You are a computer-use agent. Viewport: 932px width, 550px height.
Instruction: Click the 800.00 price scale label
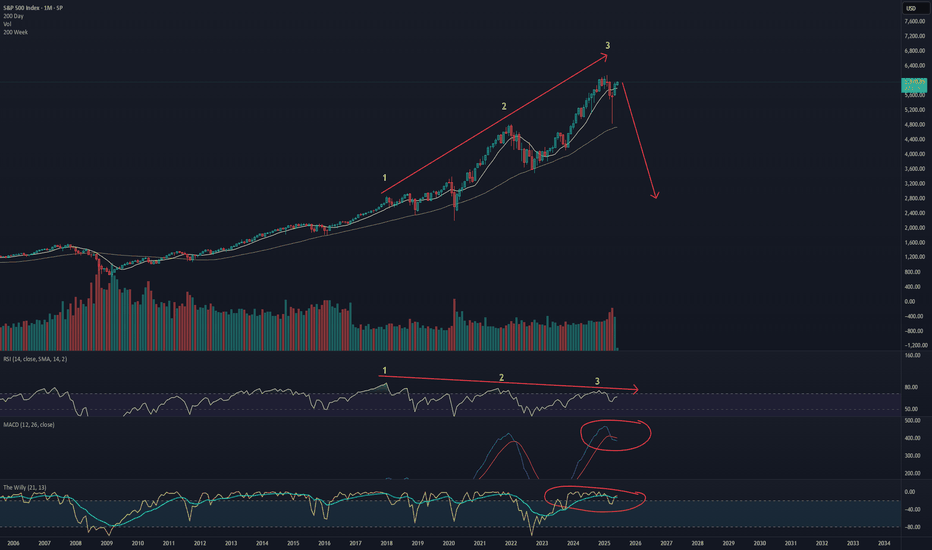tap(913, 272)
